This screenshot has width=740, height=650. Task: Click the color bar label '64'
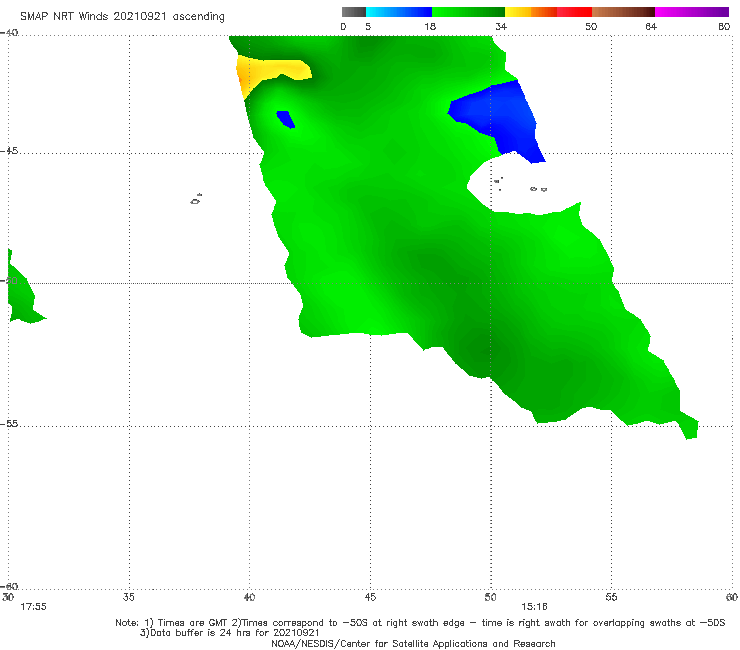click(651, 26)
